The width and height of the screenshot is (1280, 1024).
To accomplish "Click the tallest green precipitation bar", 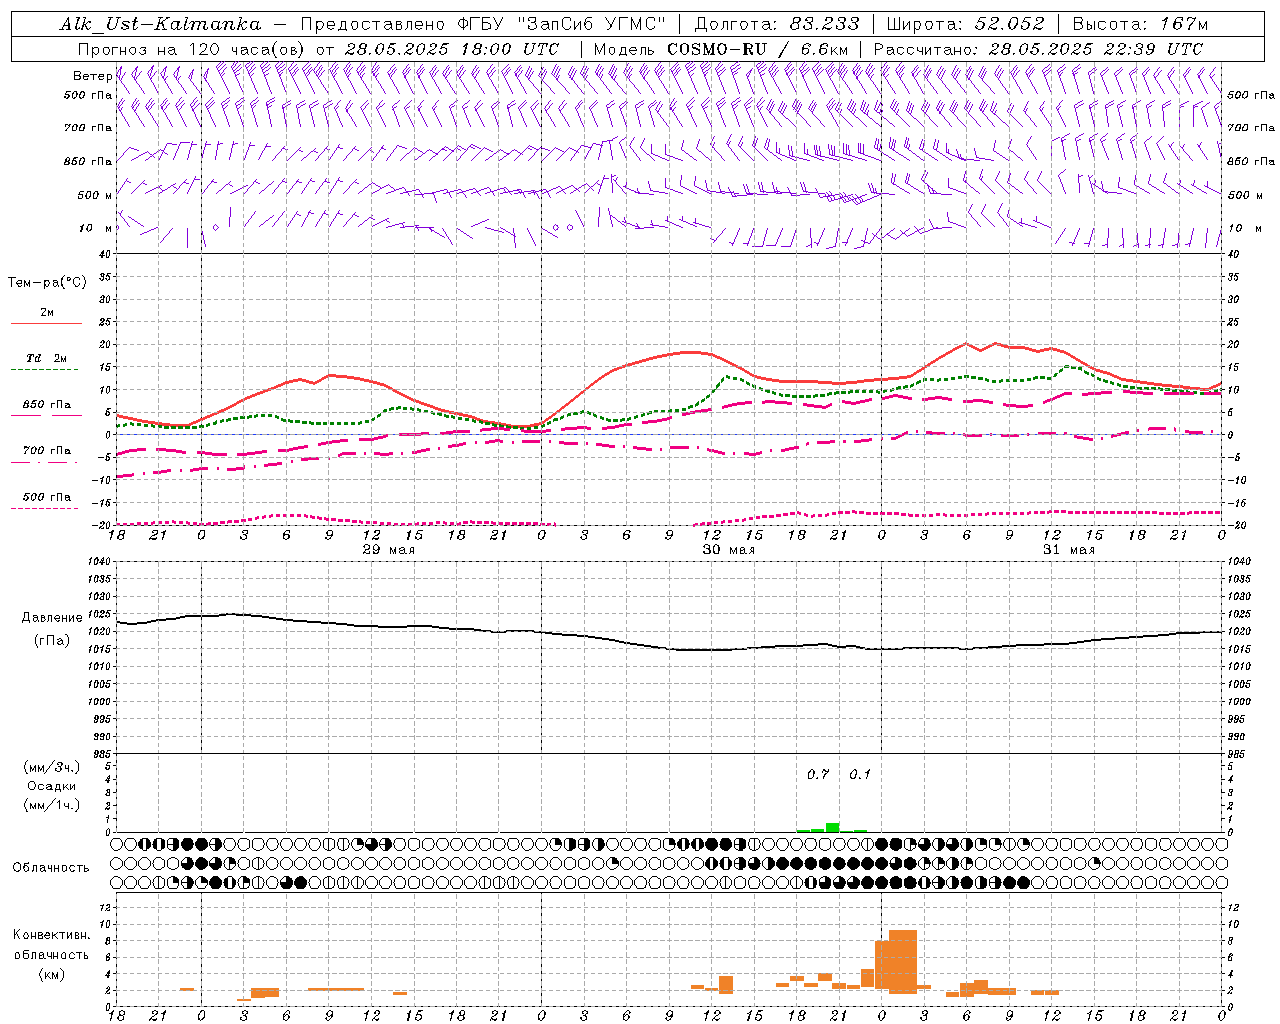I will point(832,827).
